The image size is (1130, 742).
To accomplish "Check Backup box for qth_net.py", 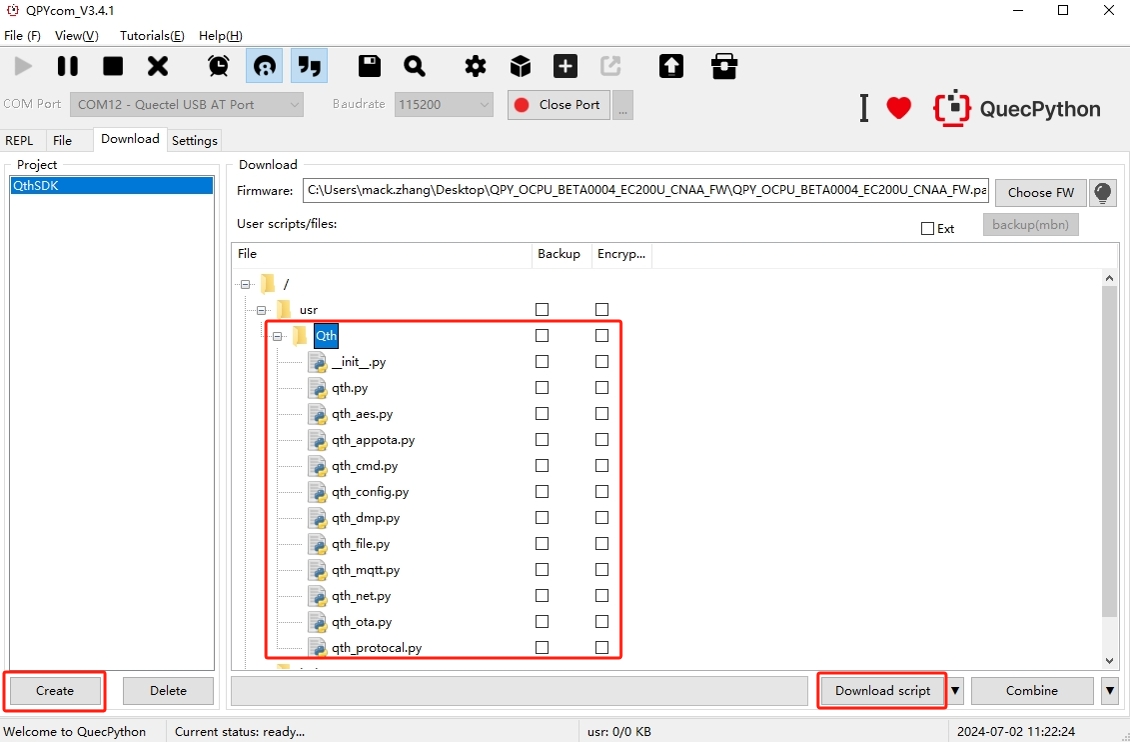I will pyautogui.click(x=542, y=596).
